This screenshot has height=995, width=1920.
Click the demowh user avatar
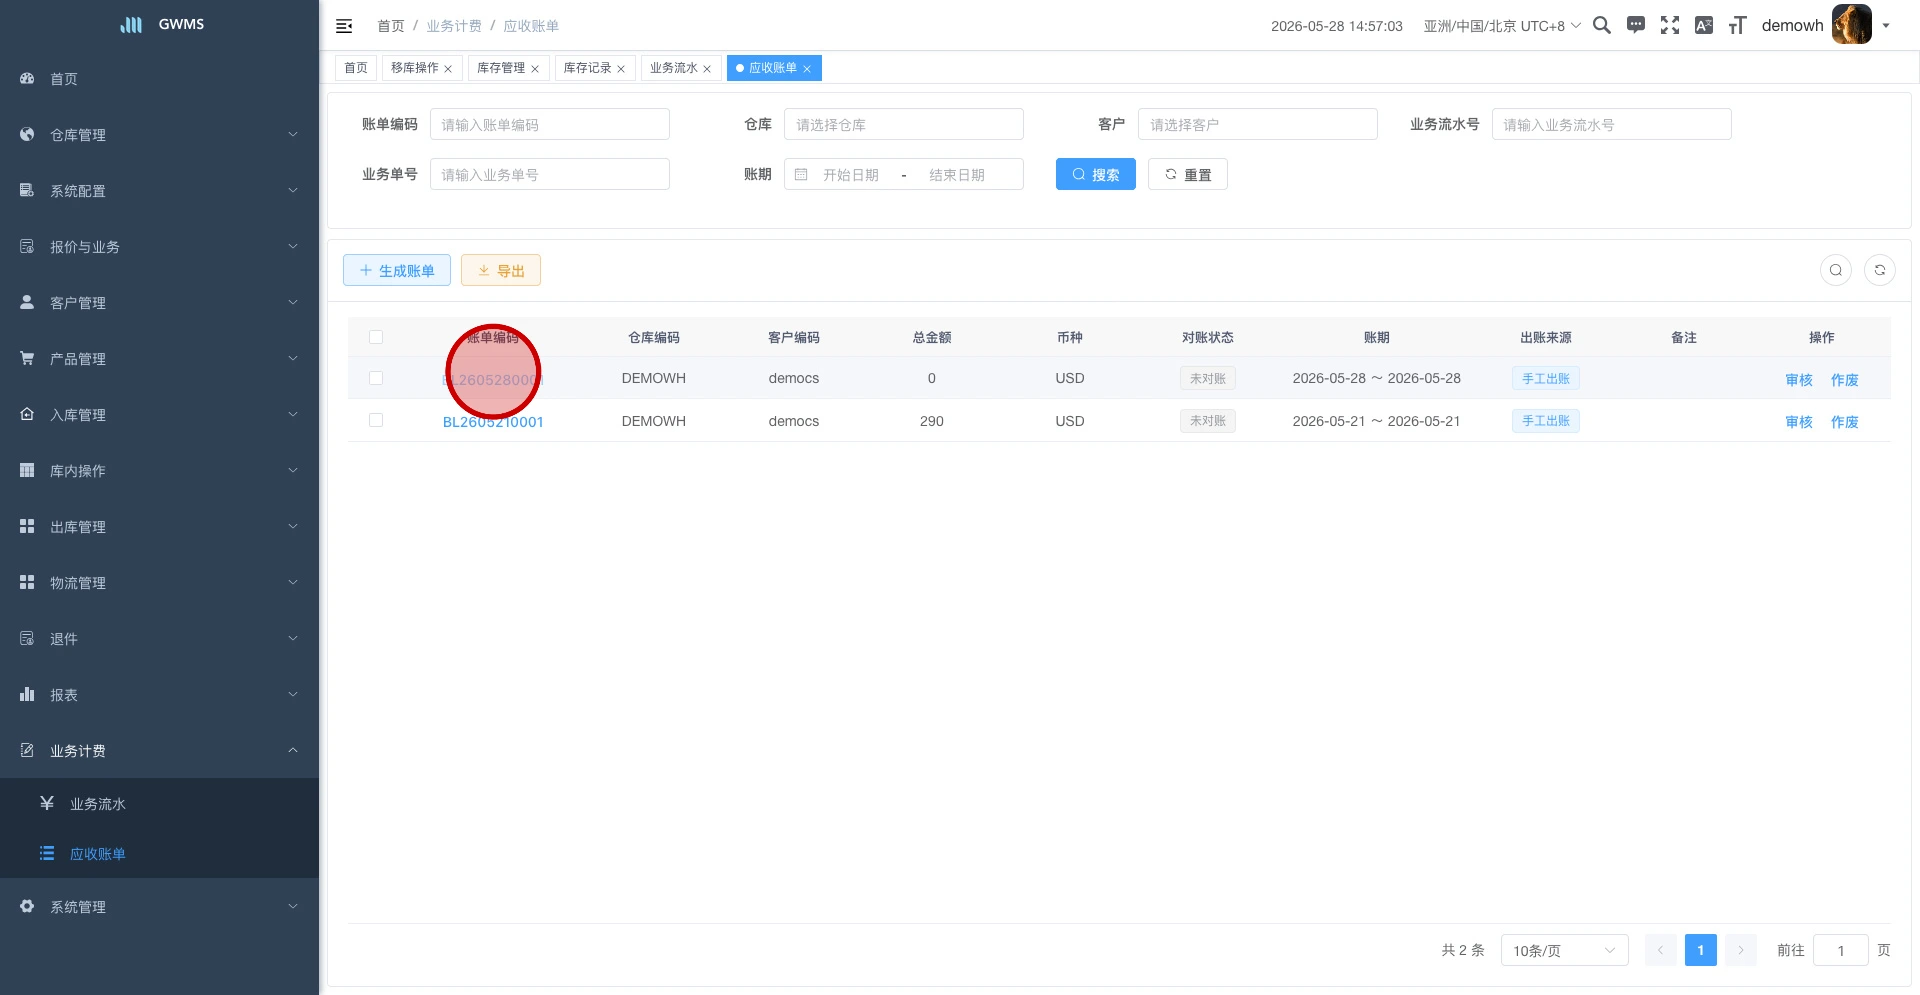pyautogui.click(x=1851, y=25)
